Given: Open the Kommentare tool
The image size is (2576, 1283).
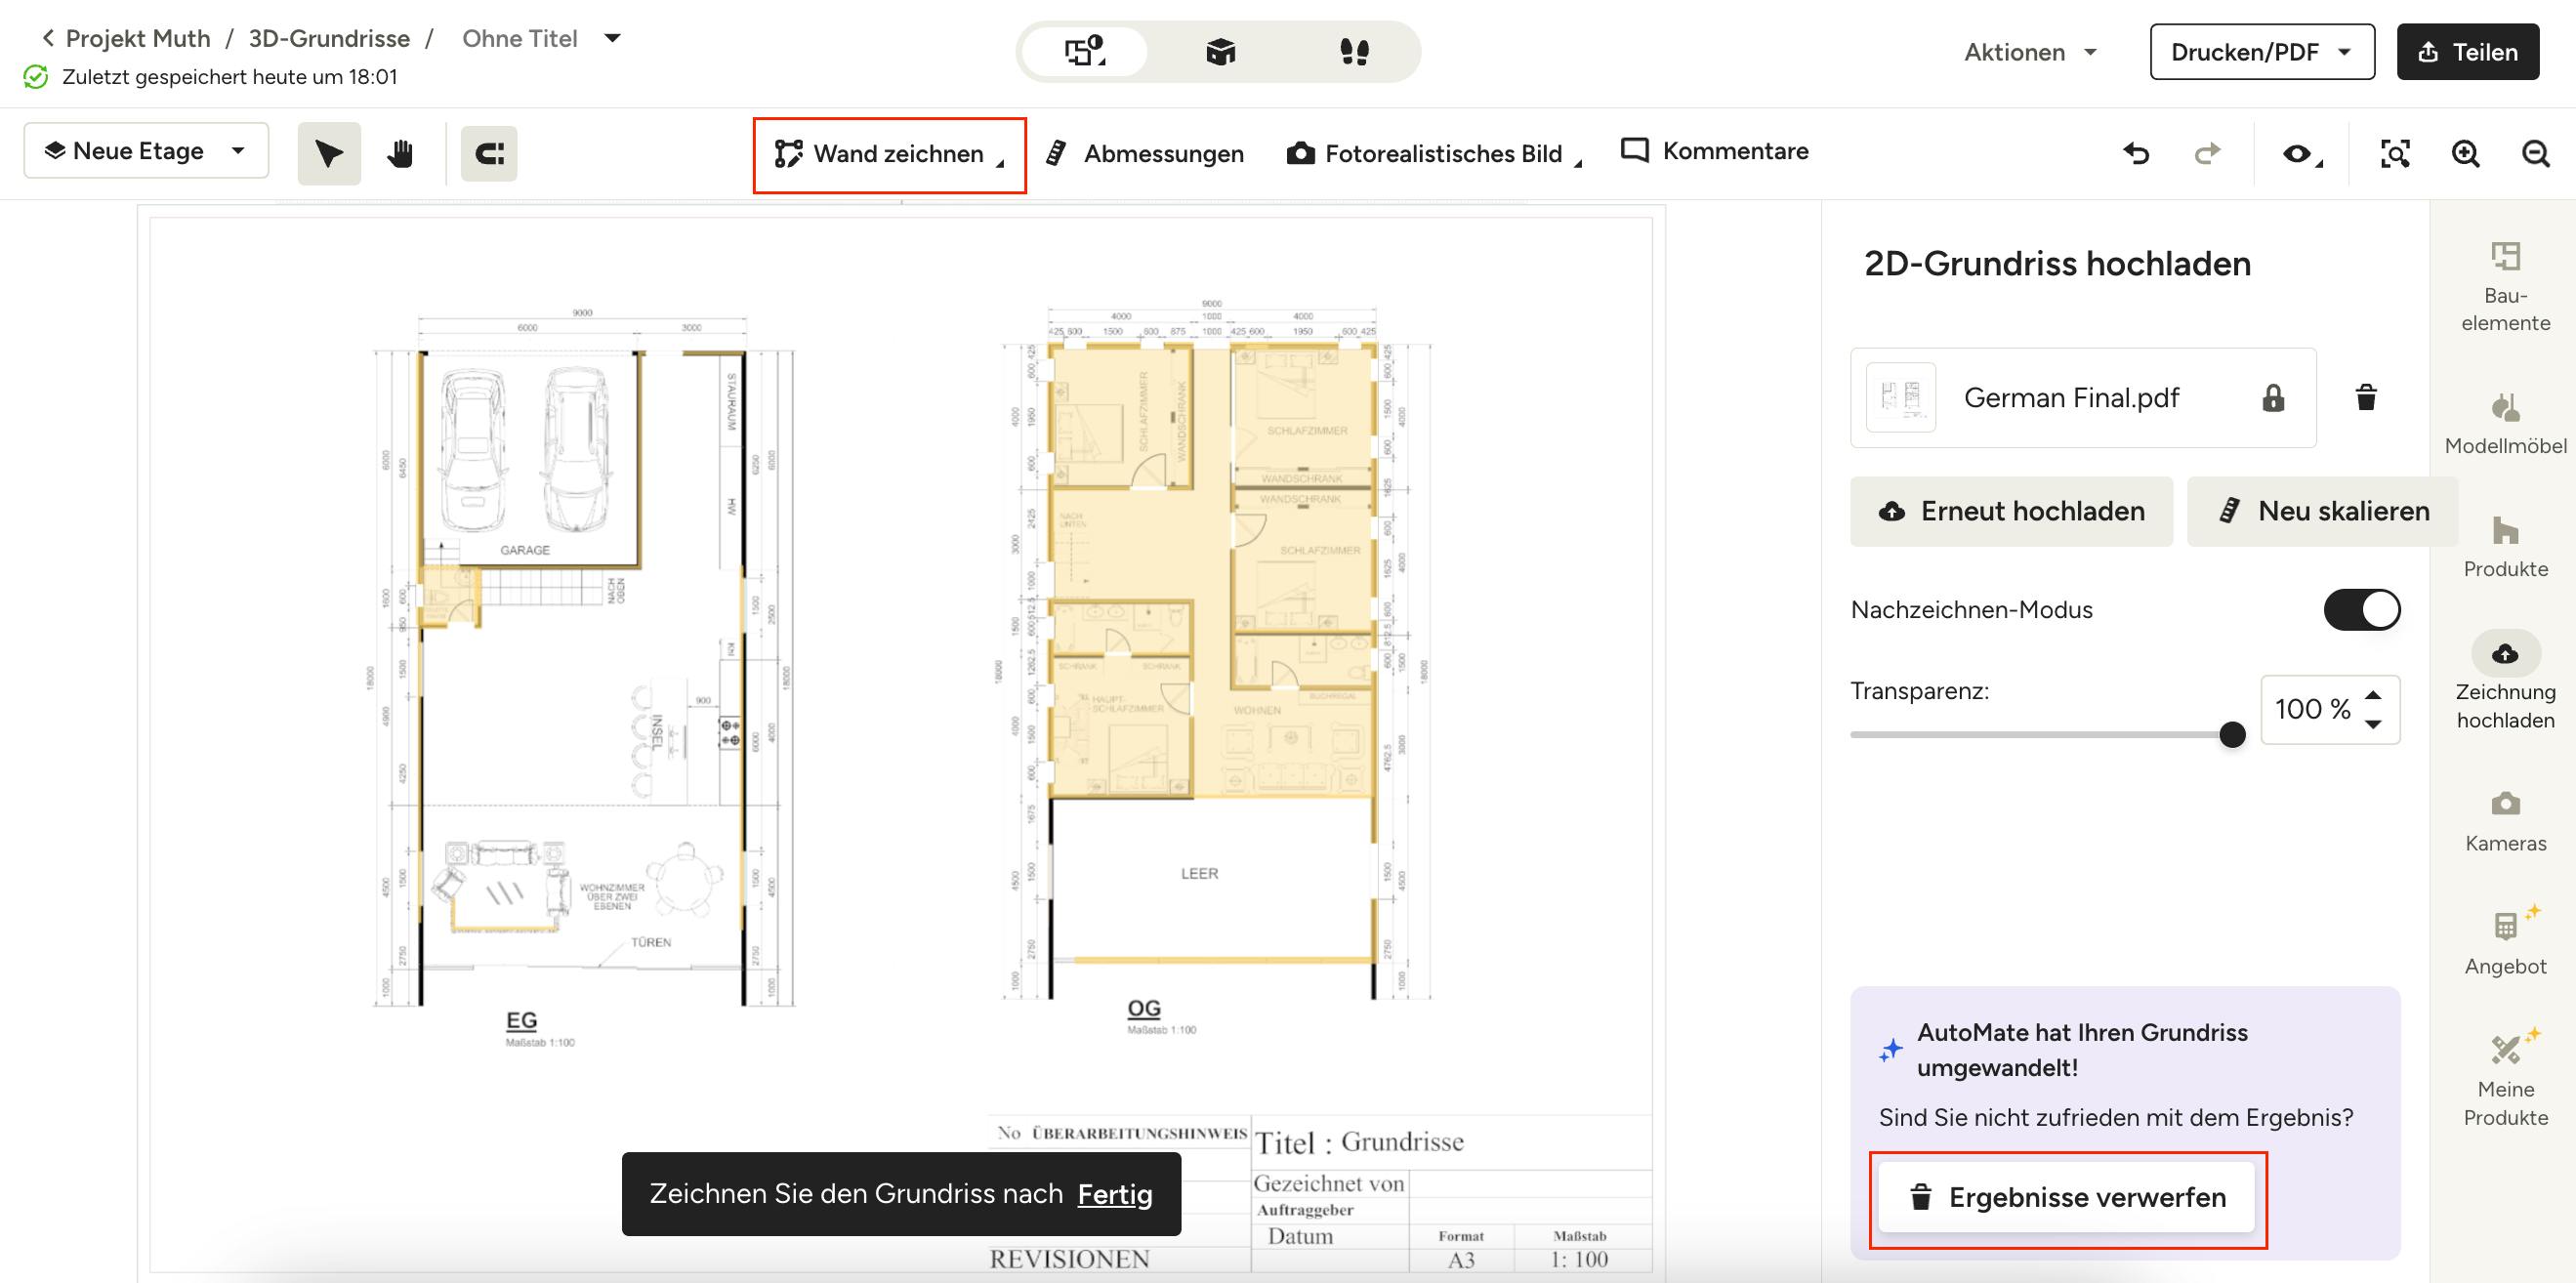Looking at the screenshot, I should pyautogui.click(x=1715, y=151).
